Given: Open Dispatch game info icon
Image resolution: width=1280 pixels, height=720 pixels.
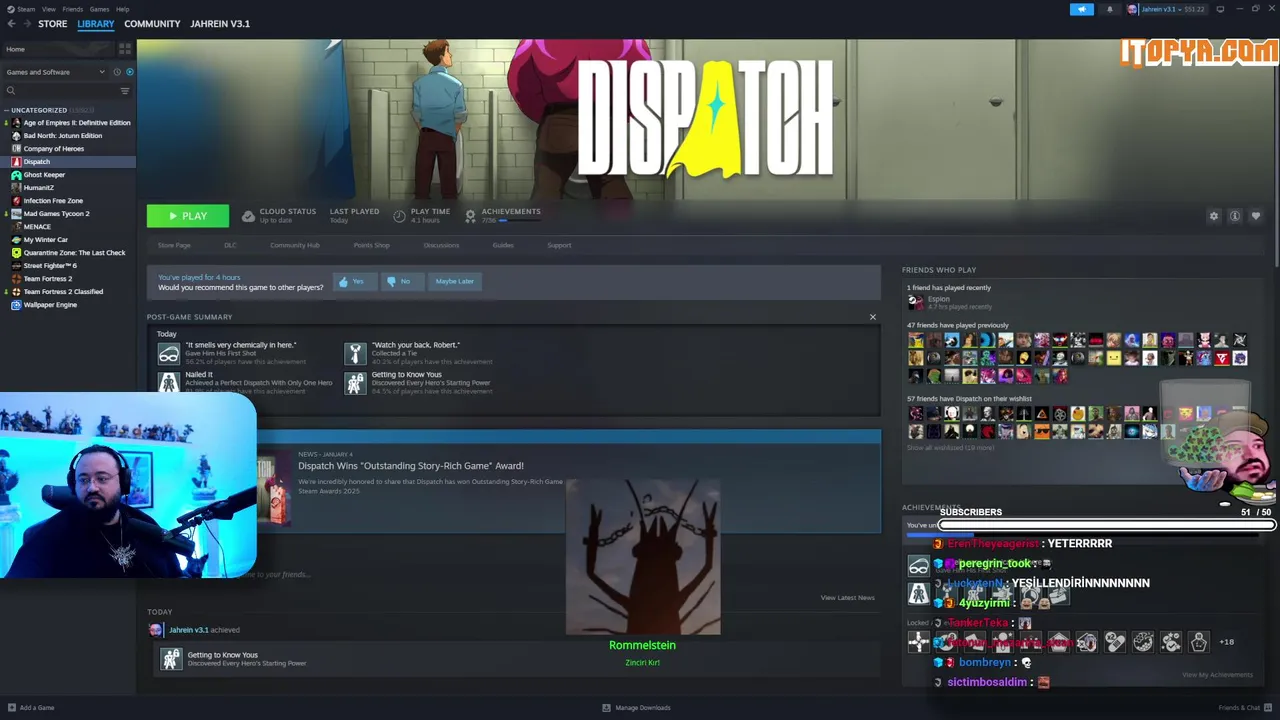Looking at the screenshot, I should click(1235, 216).
